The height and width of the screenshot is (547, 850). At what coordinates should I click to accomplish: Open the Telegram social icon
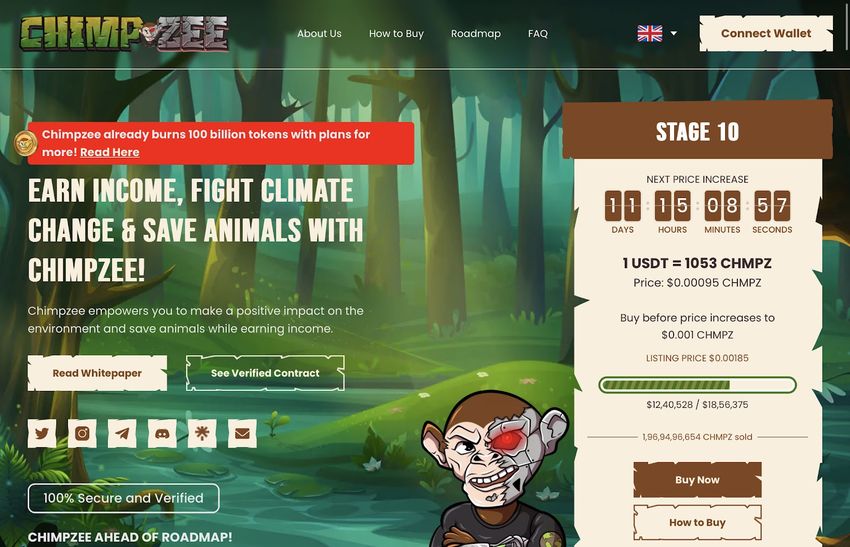point(122,433)
